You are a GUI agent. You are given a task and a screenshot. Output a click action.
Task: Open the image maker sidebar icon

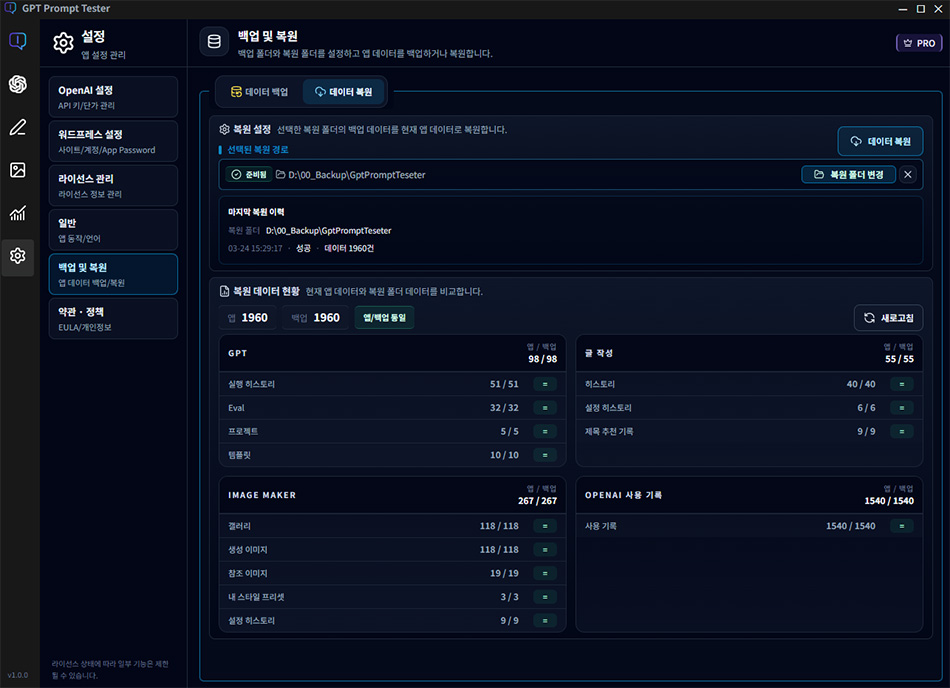[17, 170]
